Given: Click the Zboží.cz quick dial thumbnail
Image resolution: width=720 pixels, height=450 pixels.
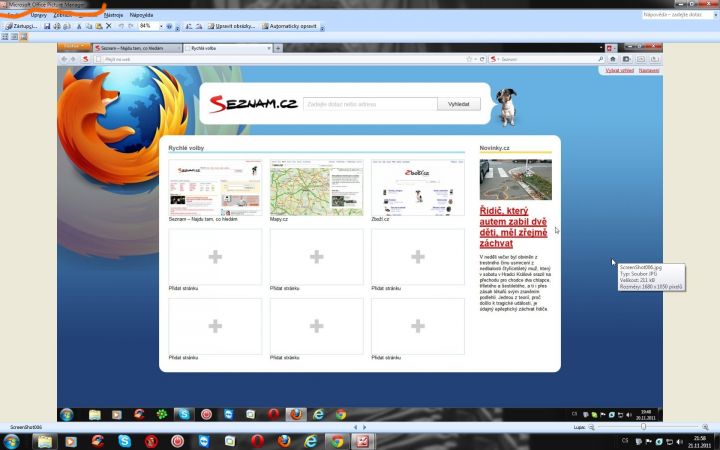Looking at the screenshot, I should click(x=418, y=187).
